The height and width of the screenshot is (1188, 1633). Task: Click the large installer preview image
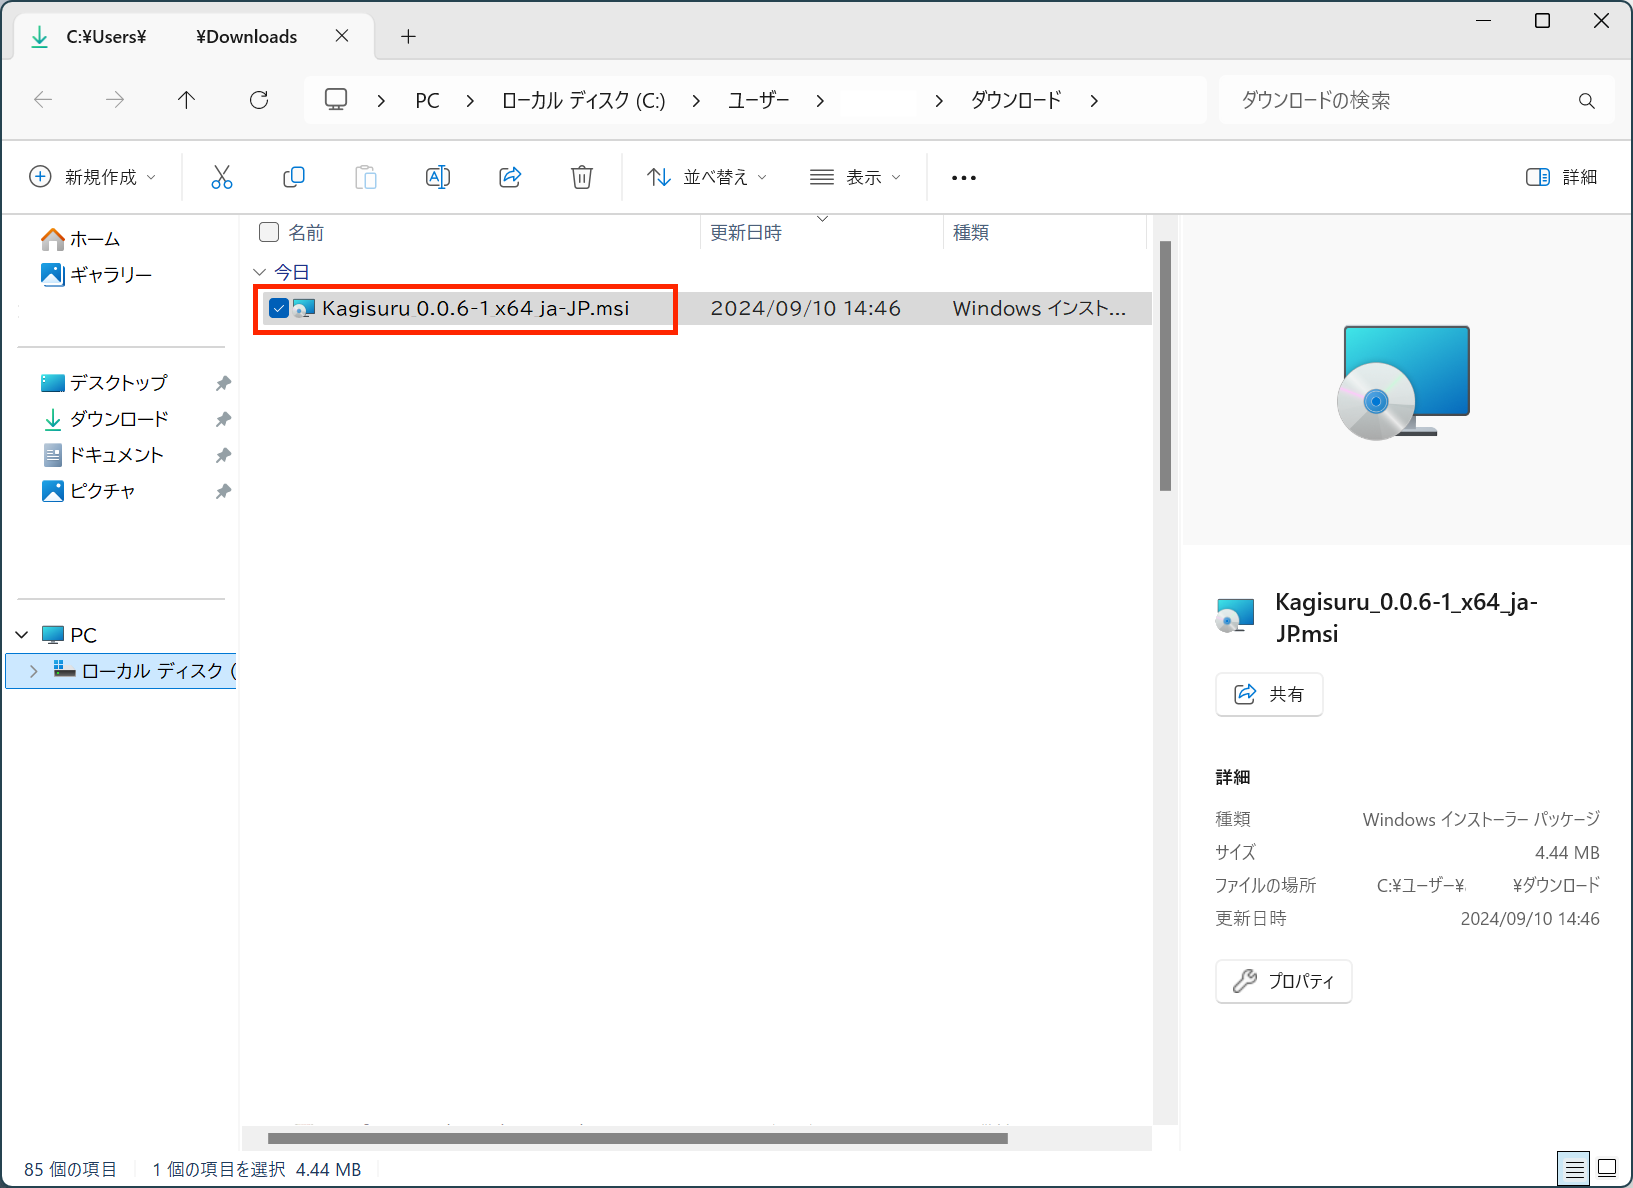1403,382
